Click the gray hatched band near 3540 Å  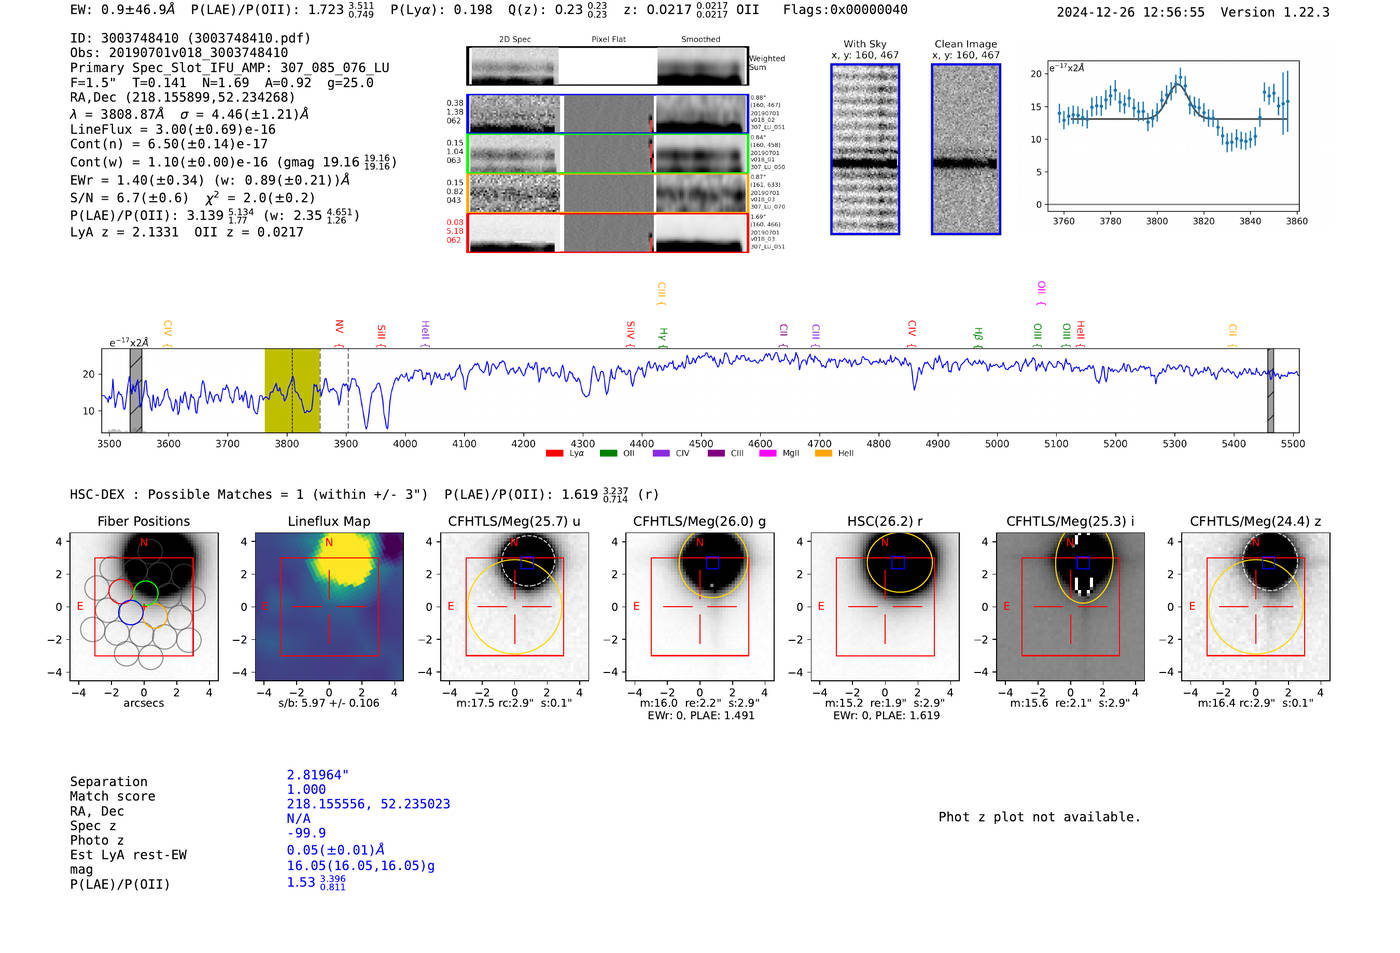[x=136, y=390]
